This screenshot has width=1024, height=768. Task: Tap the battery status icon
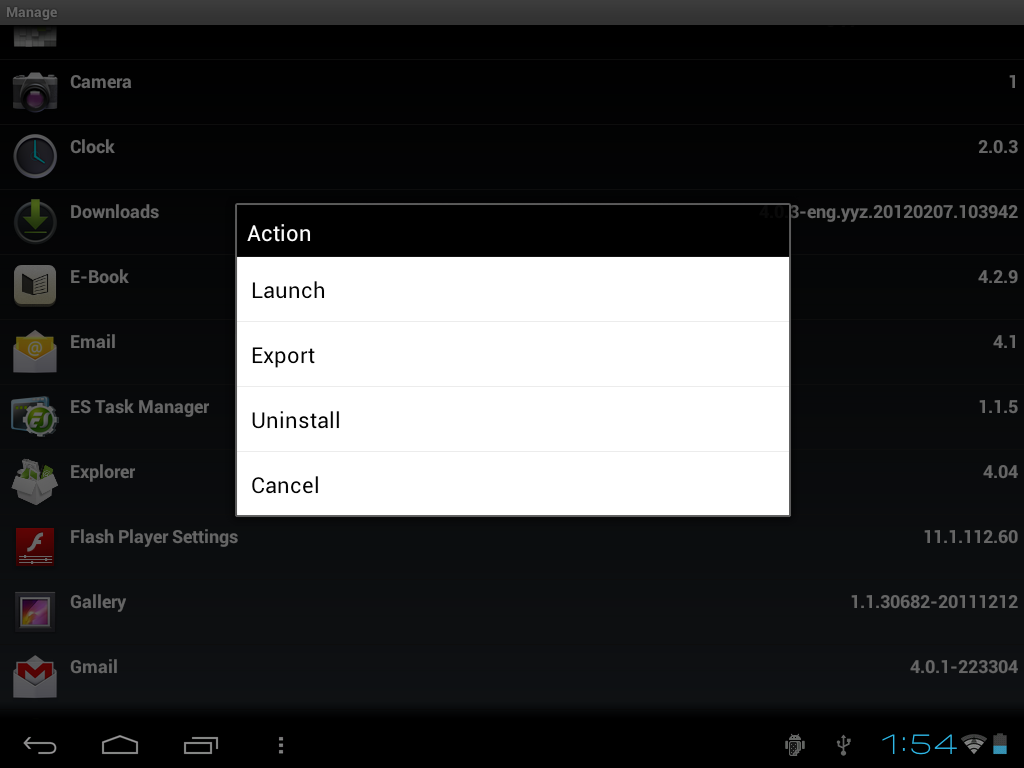coord(1000,744)
